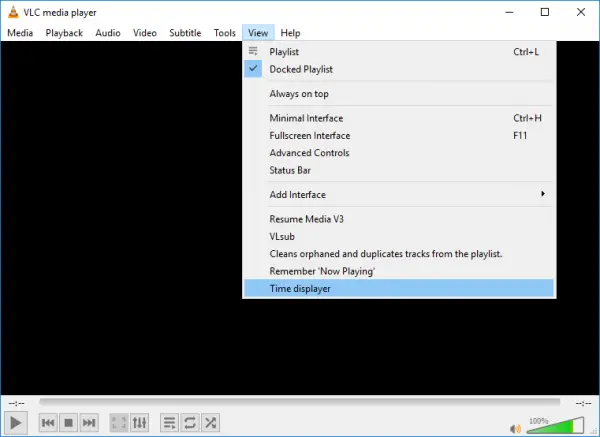The width and height of the screenshot is (600, 437).
Task: Skip to previous media track
Action: (48, 423)
